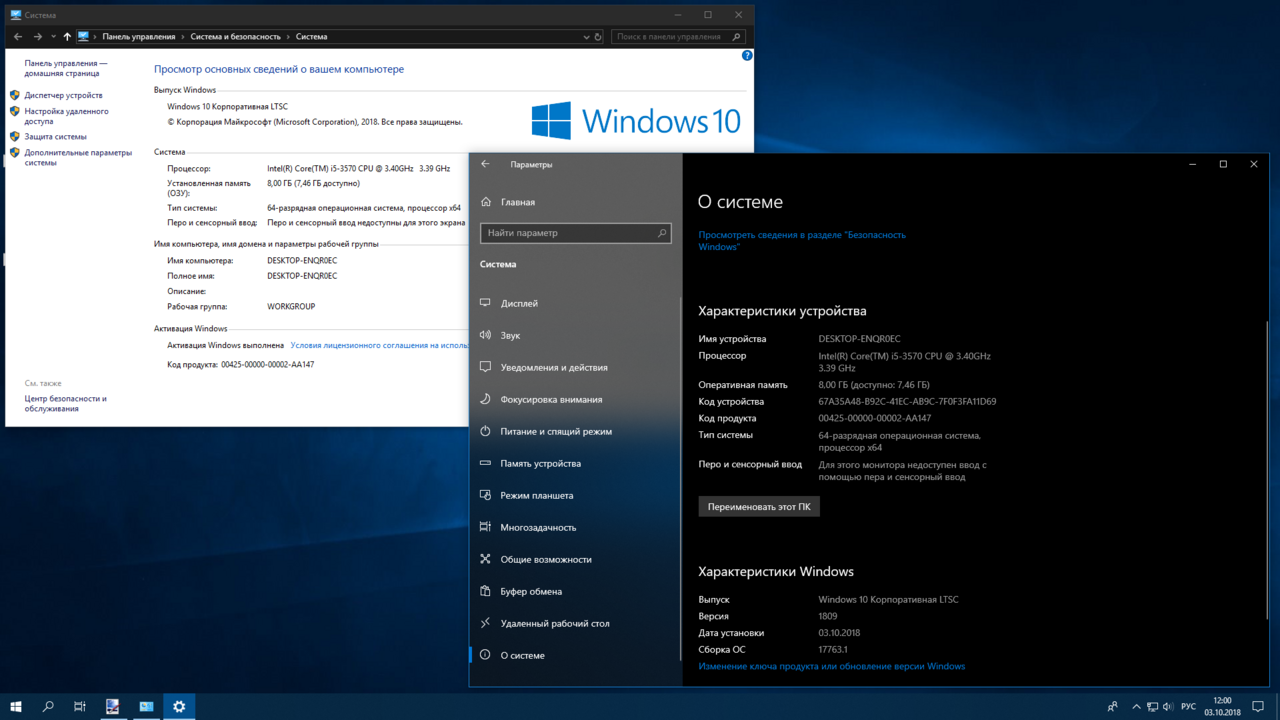Open Multitasking icon in sidebar
Screen dimensions: 1280x720
485,527
